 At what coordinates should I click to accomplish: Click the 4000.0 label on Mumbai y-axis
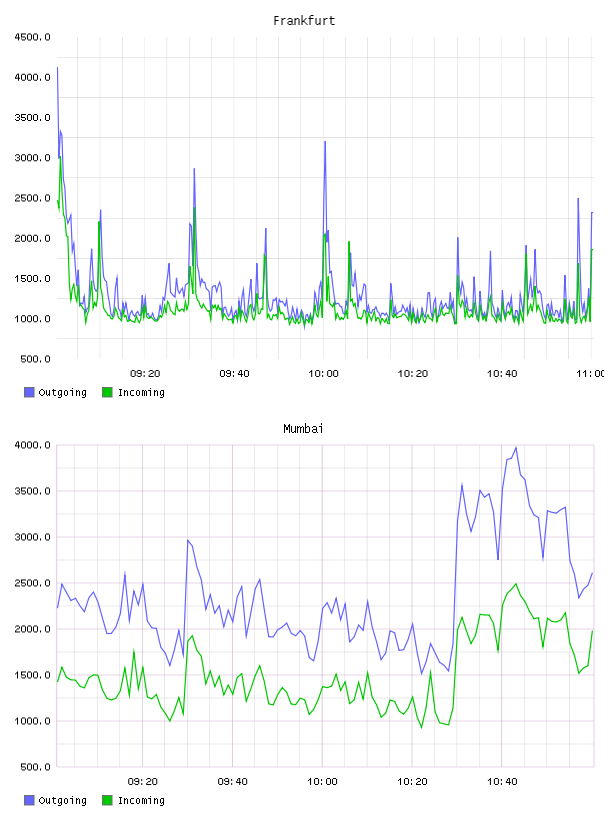pyautogui.click(x=32, y=445)
